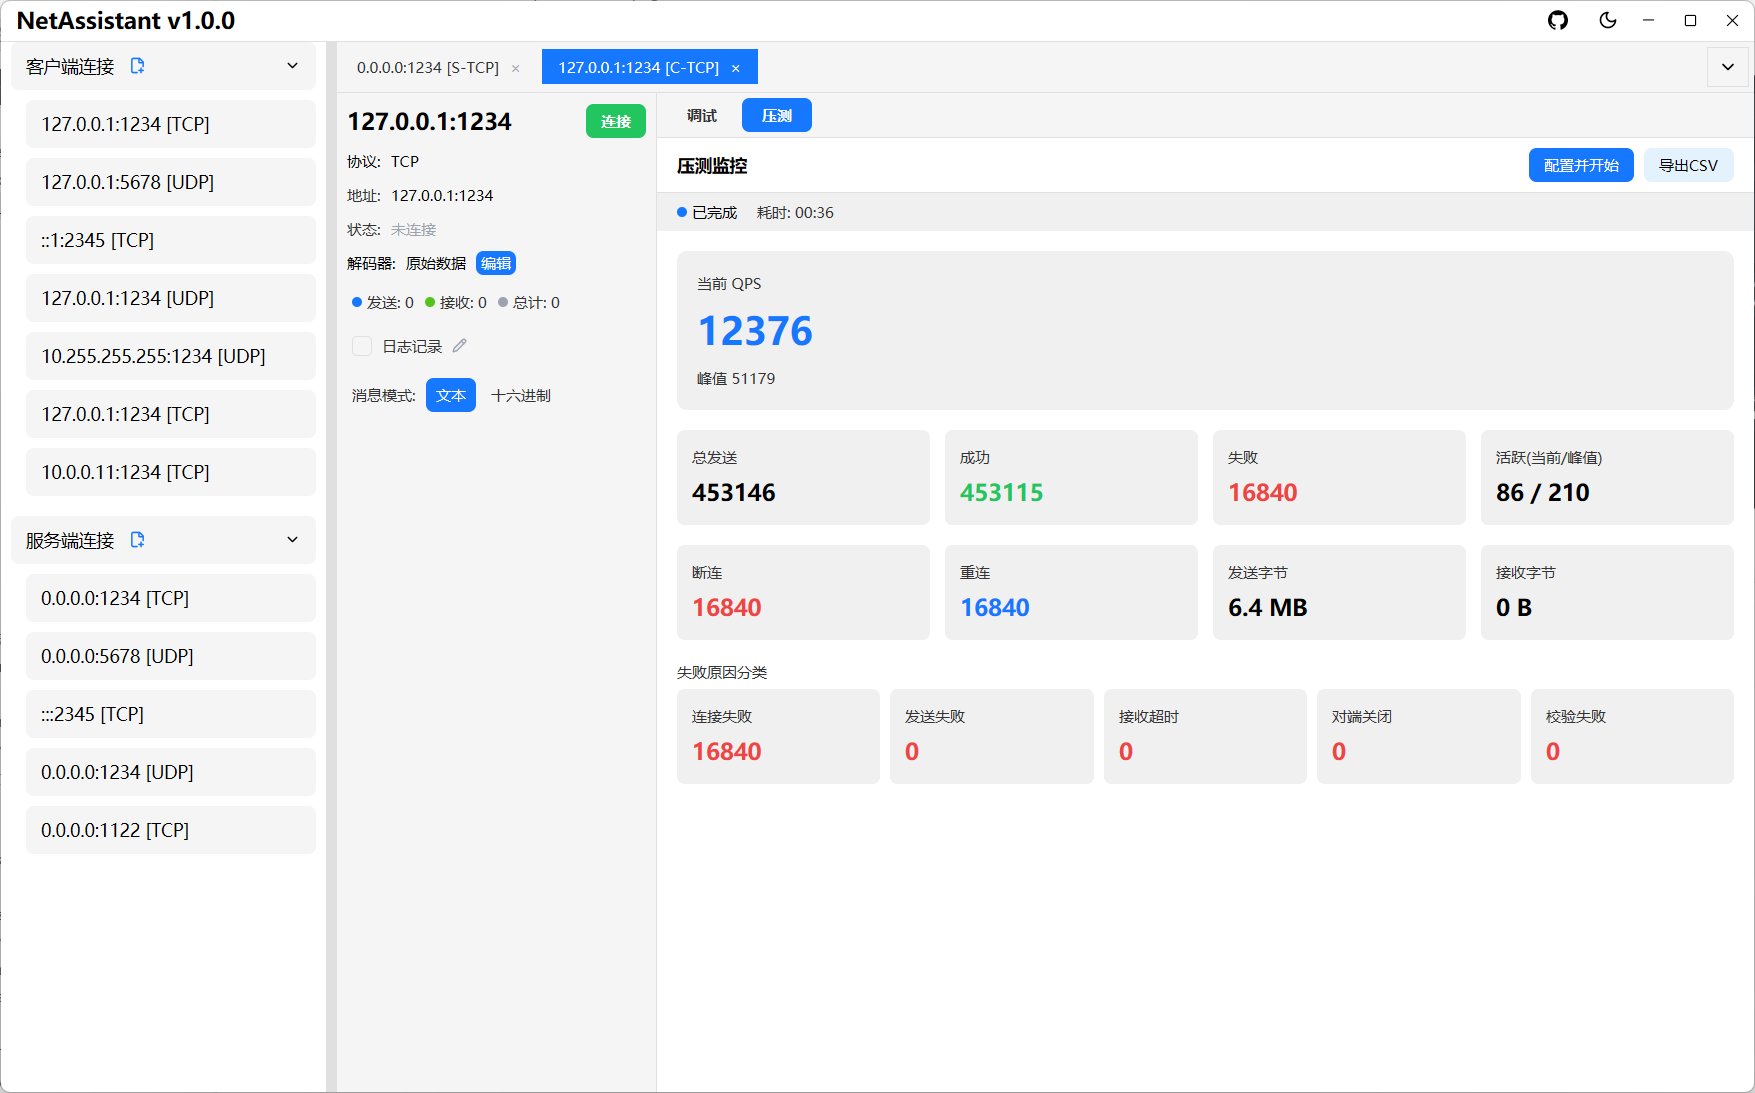
Task: Click the 峰值 51179 peak label
Action: click(x=736, y=378)
